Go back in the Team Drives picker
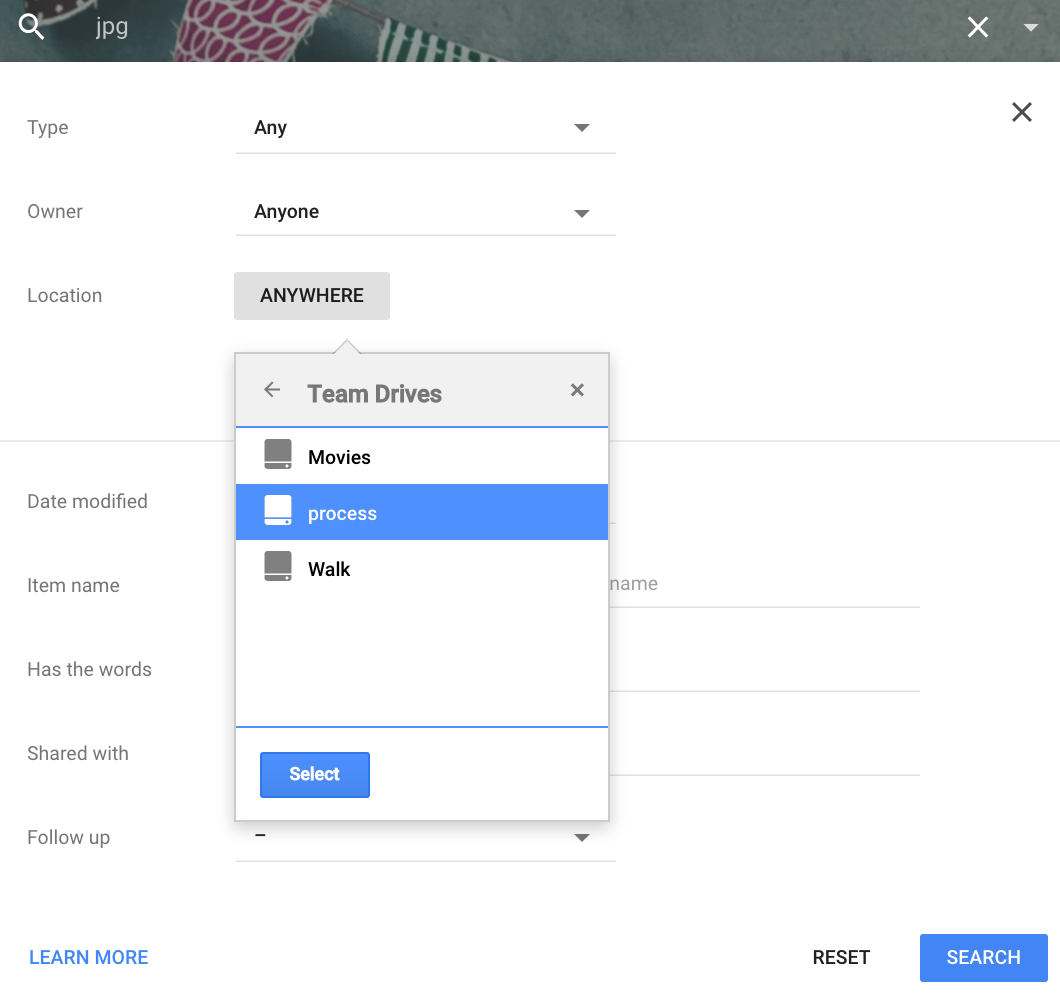The width and height of the screenshot is (1060, 994). tap(271, 390)
